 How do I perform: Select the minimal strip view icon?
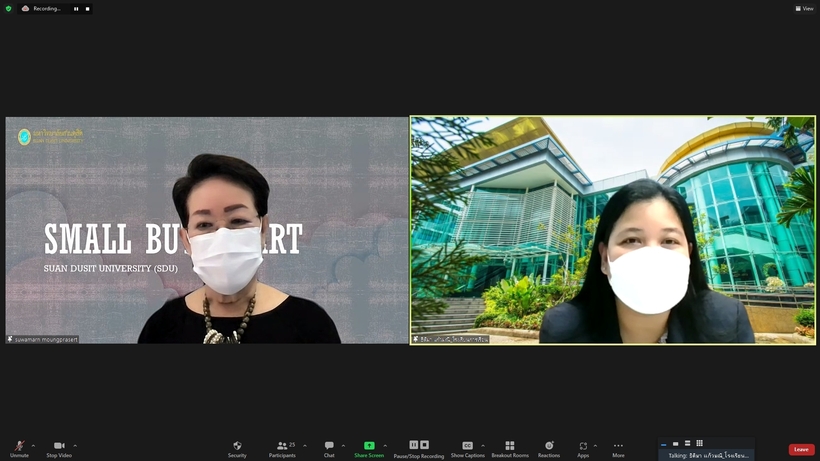pos(664,444)
